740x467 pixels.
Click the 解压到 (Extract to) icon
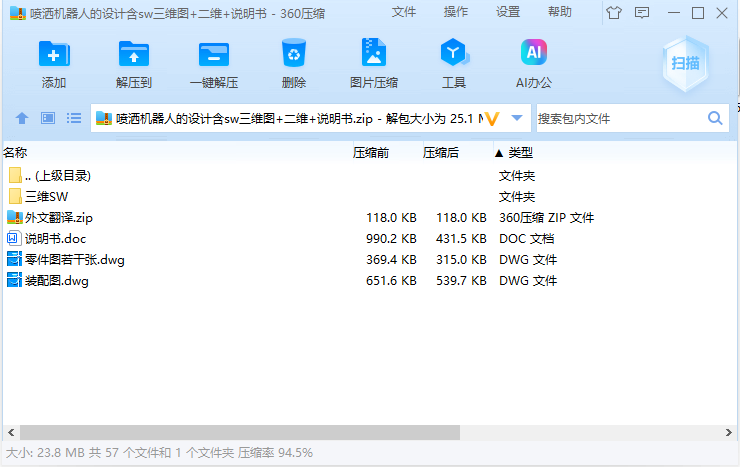tap(134, 54)
